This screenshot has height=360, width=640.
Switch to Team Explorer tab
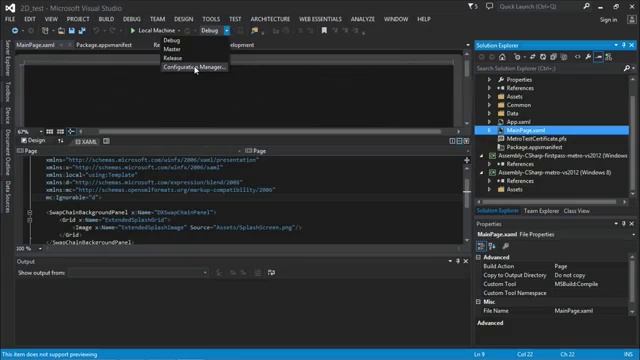541,211
